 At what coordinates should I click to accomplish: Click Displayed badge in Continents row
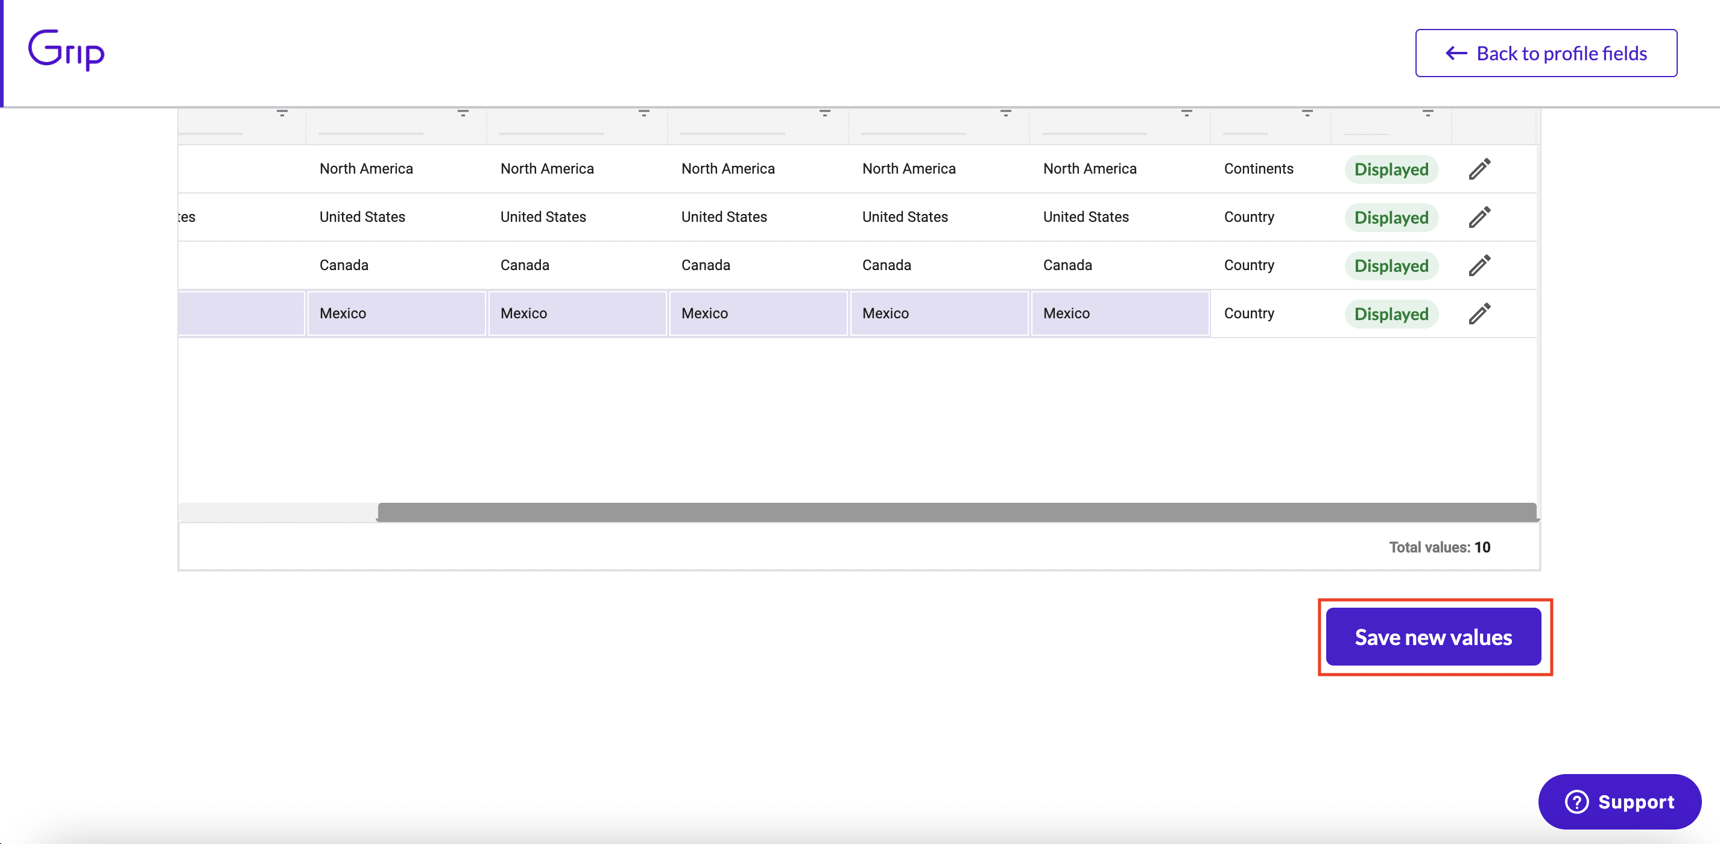click(1391, 169)
